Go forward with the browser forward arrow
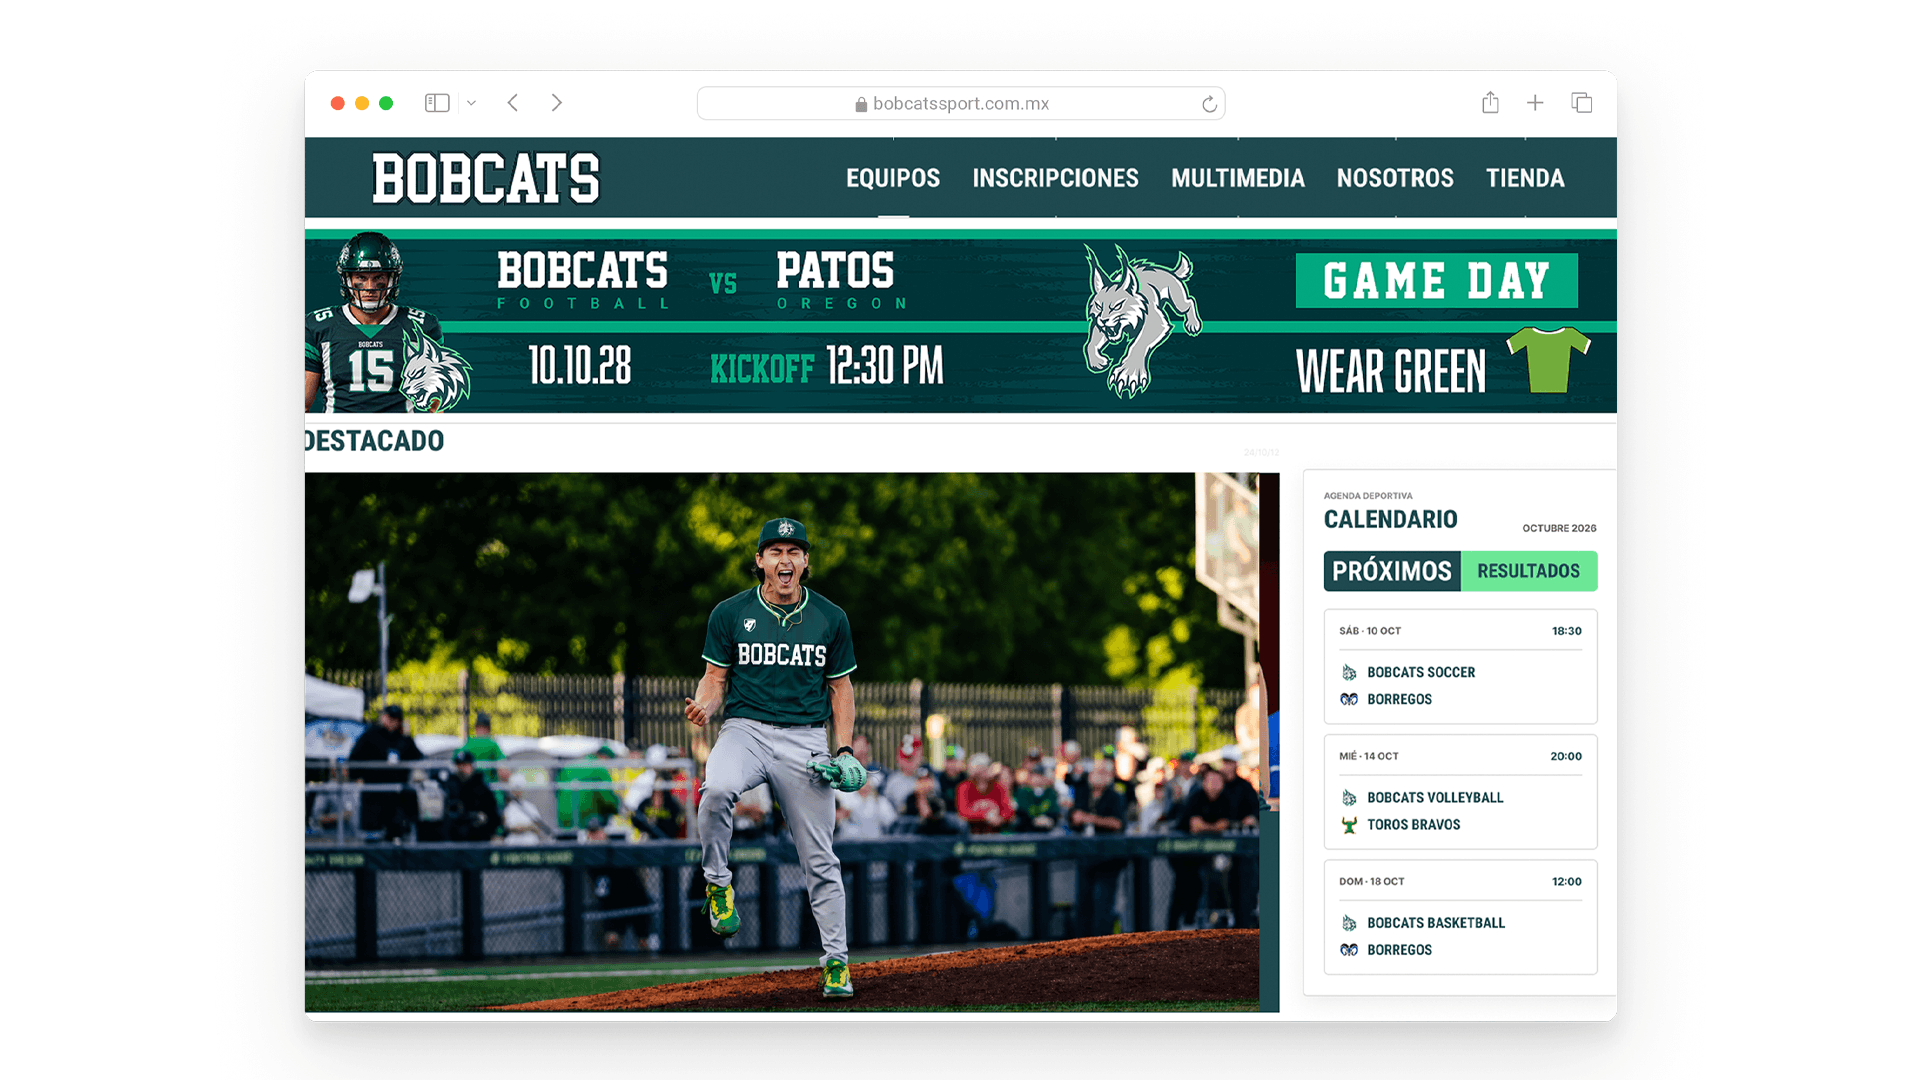 pyautogui.click(x=557, y=103)
